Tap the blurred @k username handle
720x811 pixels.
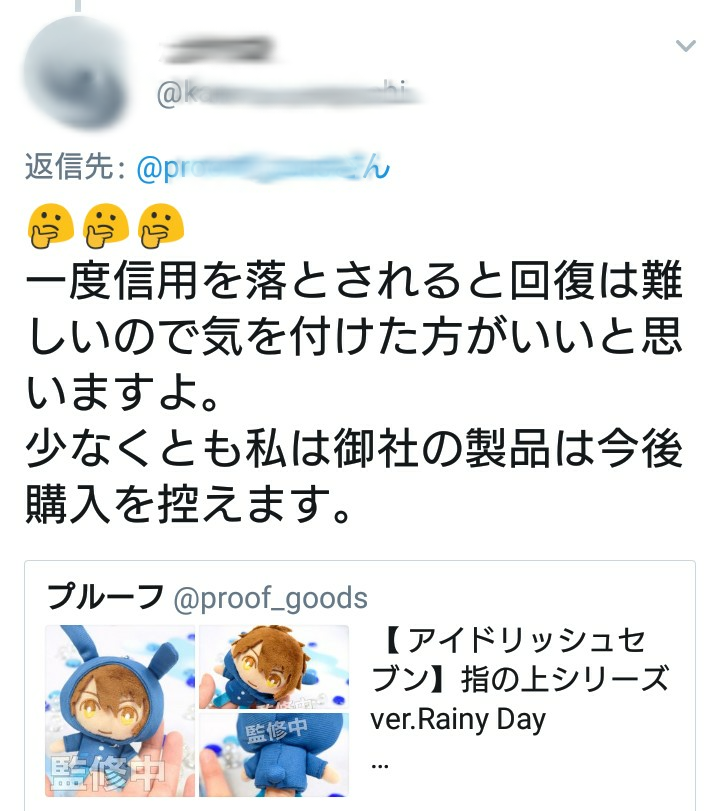click(x=290, y=94)
